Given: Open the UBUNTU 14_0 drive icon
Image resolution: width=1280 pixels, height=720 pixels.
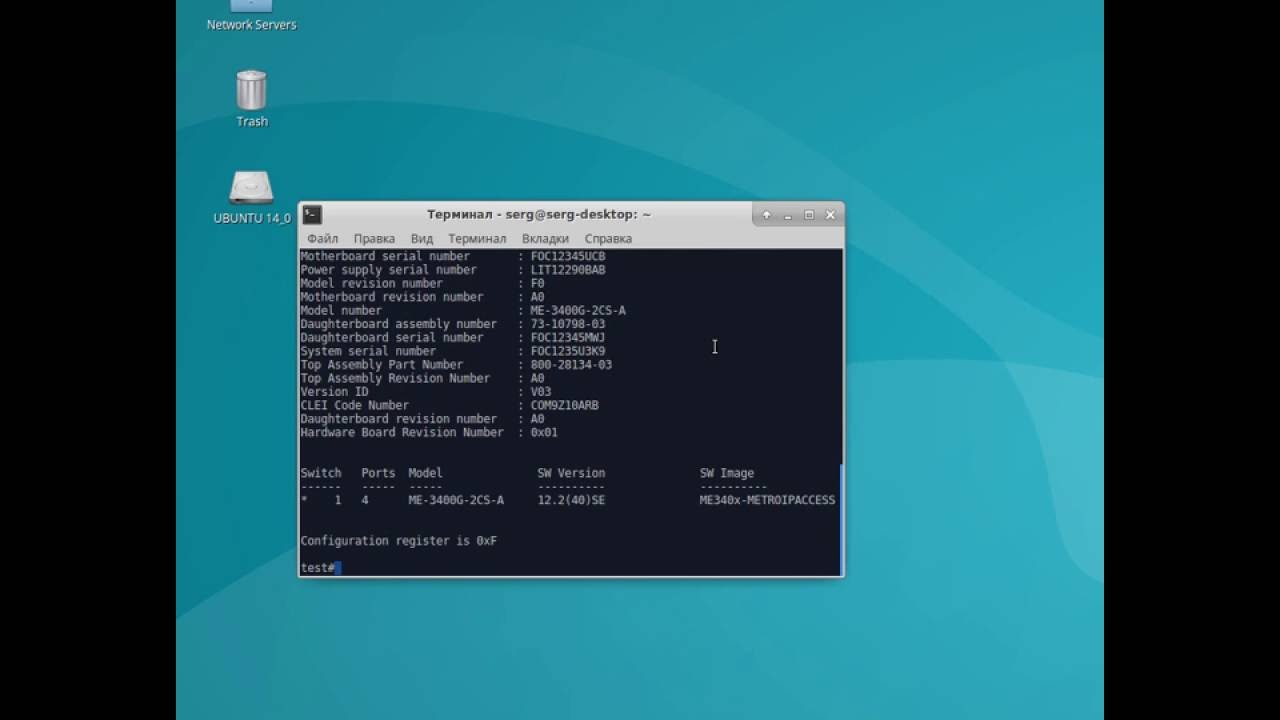Looking at the screenshot, I should coord(251,197).
